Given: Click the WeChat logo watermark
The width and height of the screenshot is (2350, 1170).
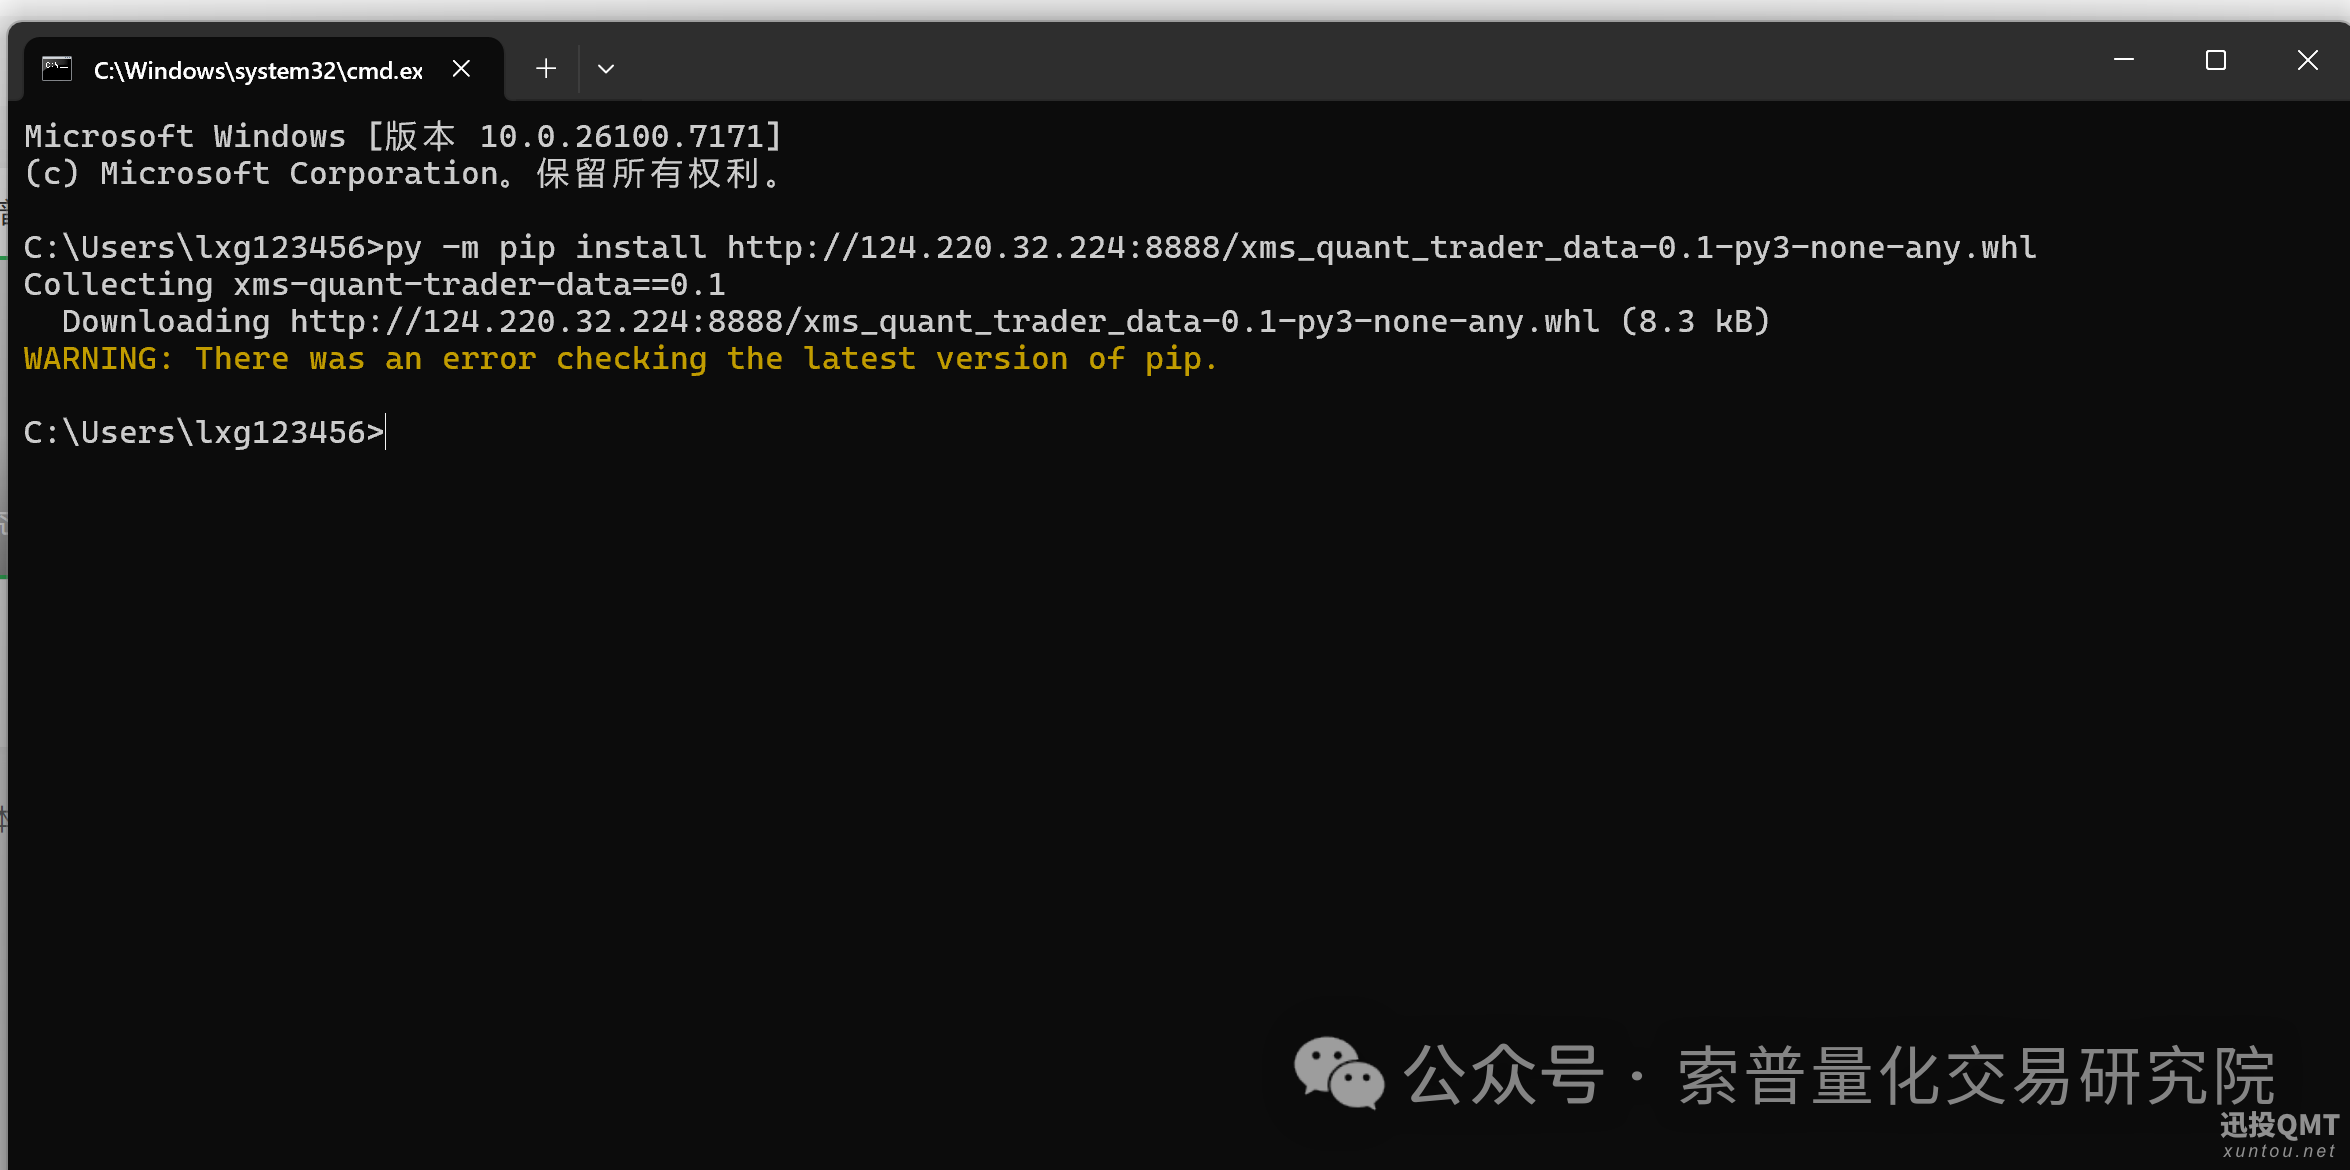Looking at the screenshot, I should 1338,1074.
